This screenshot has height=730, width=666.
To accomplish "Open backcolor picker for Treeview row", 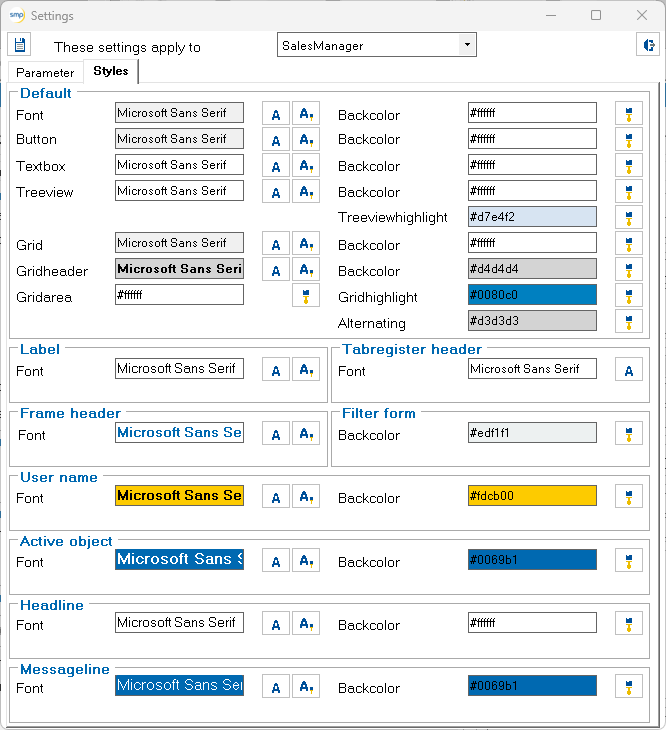I will pyautogui.click(x=629, y=192).
